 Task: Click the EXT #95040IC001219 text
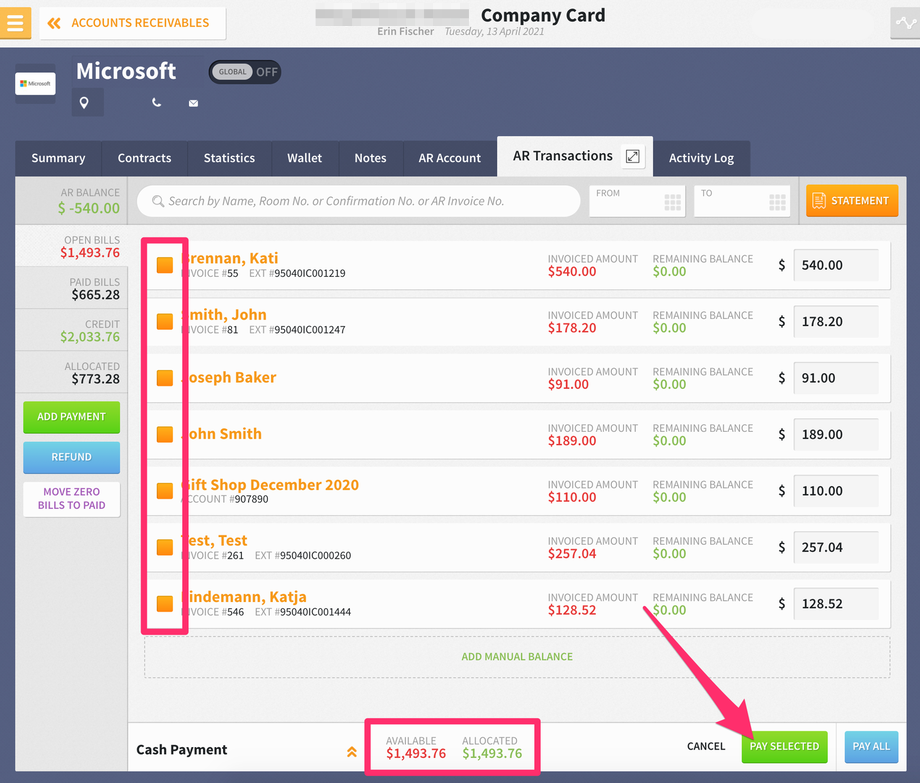(297, 273)
